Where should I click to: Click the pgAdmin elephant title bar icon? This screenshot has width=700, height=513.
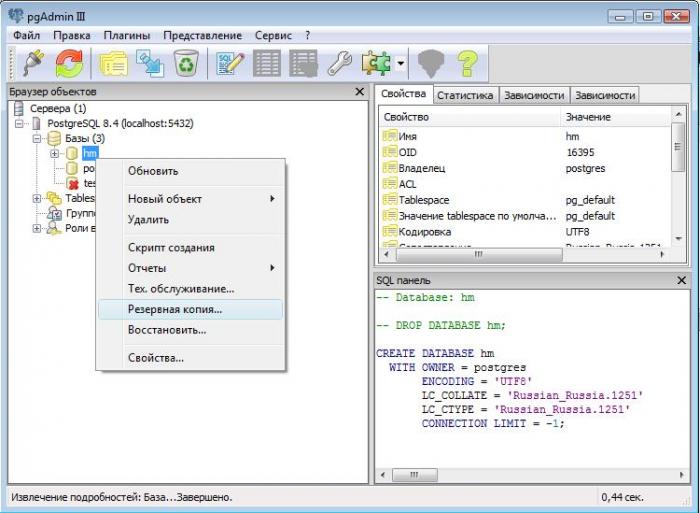16,16
